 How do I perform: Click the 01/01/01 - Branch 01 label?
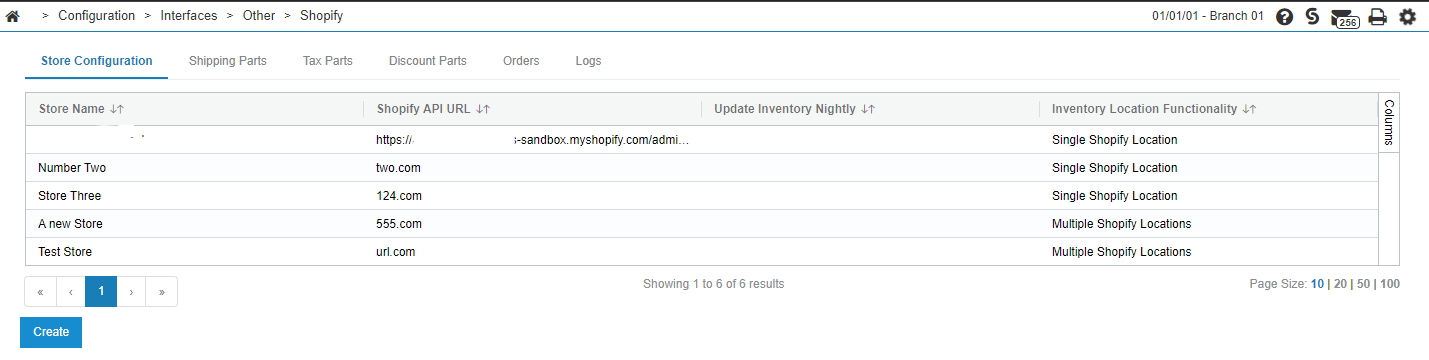pos(1208,17)
